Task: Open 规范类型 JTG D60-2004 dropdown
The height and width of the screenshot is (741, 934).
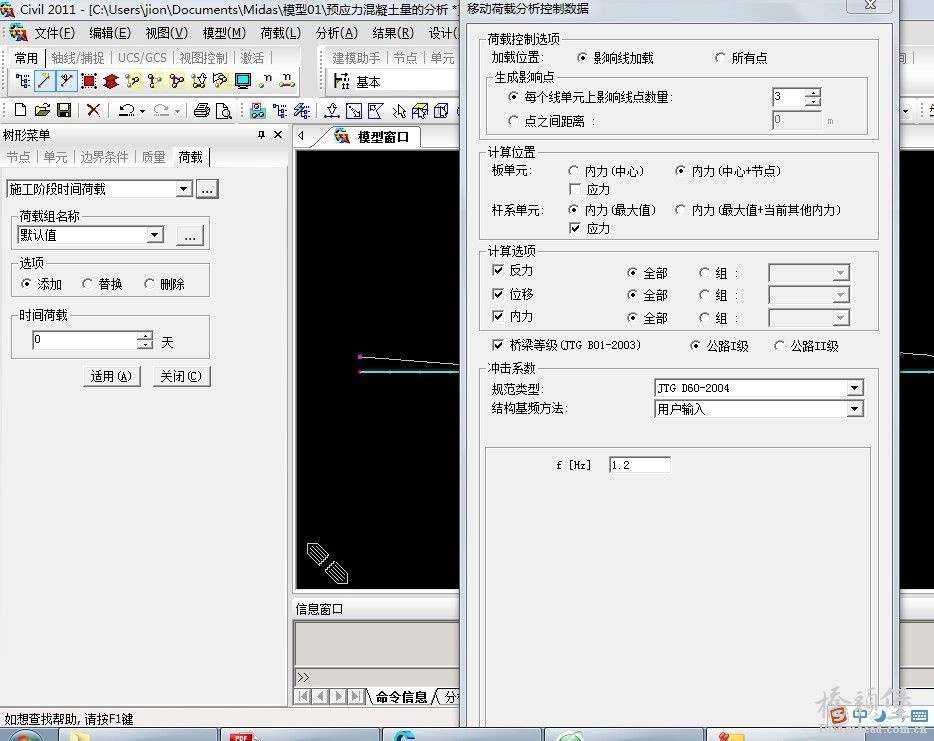Action: click(x=855, y=388)
